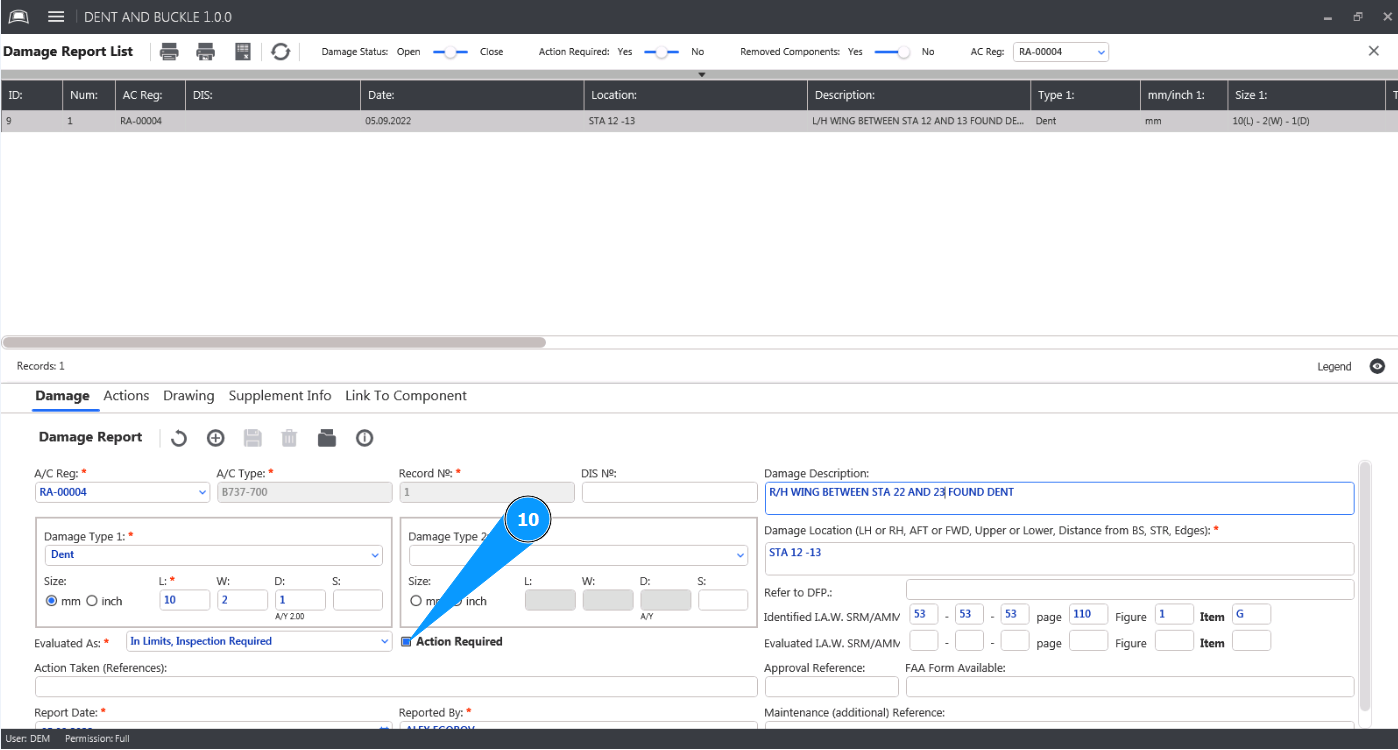
Task: Switch to the Actions tab
Action: point(126,396)
